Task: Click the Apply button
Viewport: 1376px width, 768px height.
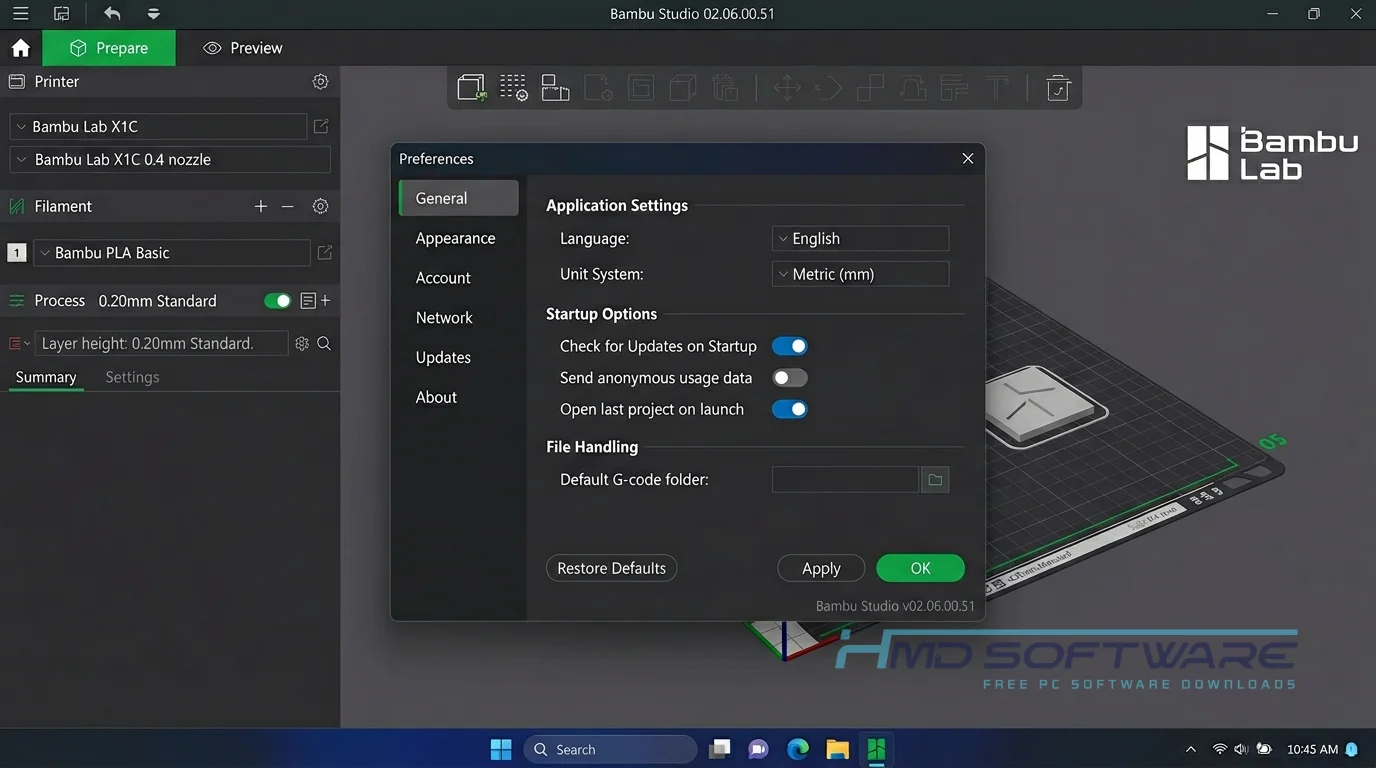Action: tap(821, 568)
